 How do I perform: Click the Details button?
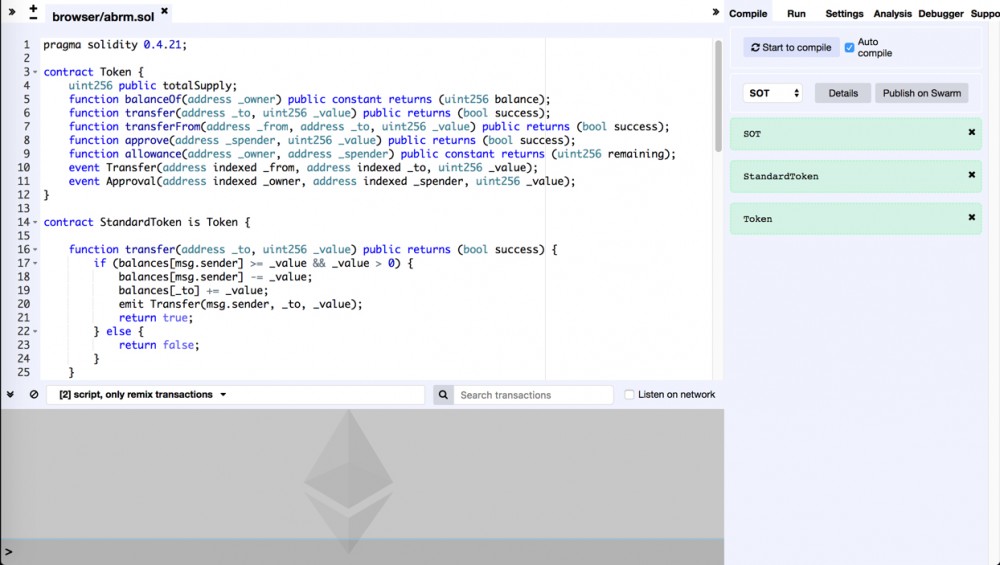[x=842, y=93]
